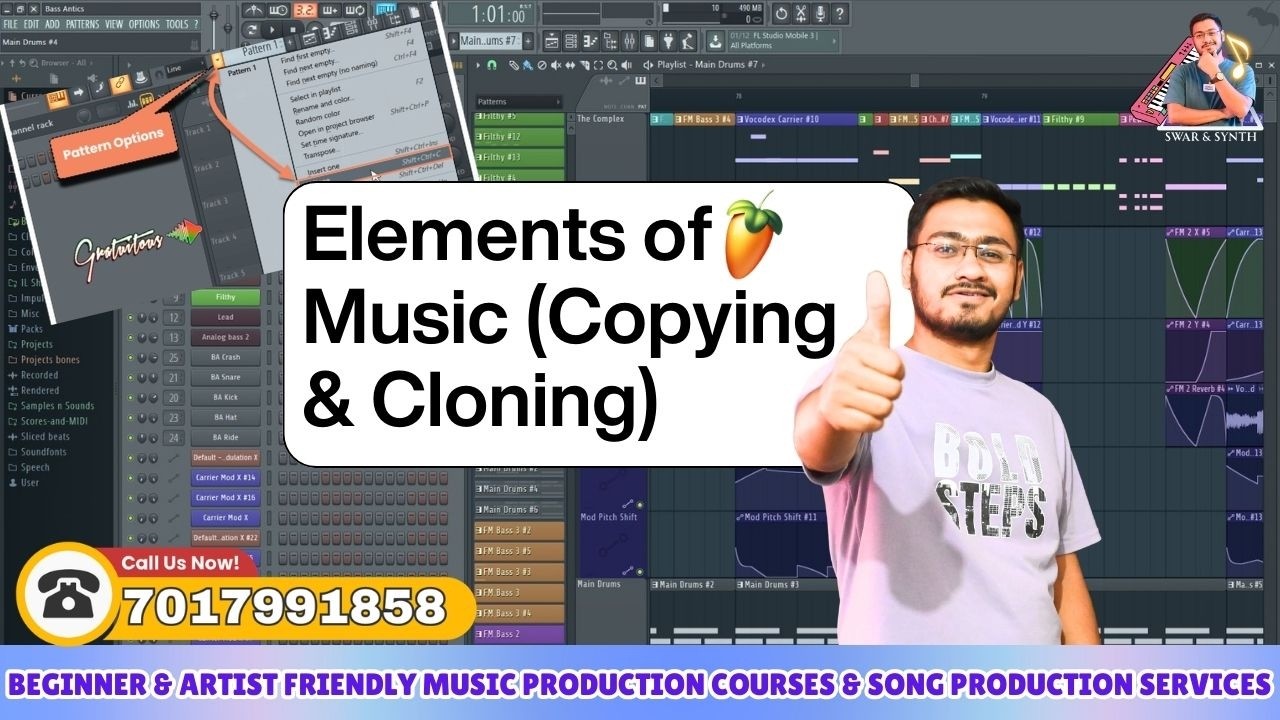Open the playlist options menu arrow

(x=478, y=65)
